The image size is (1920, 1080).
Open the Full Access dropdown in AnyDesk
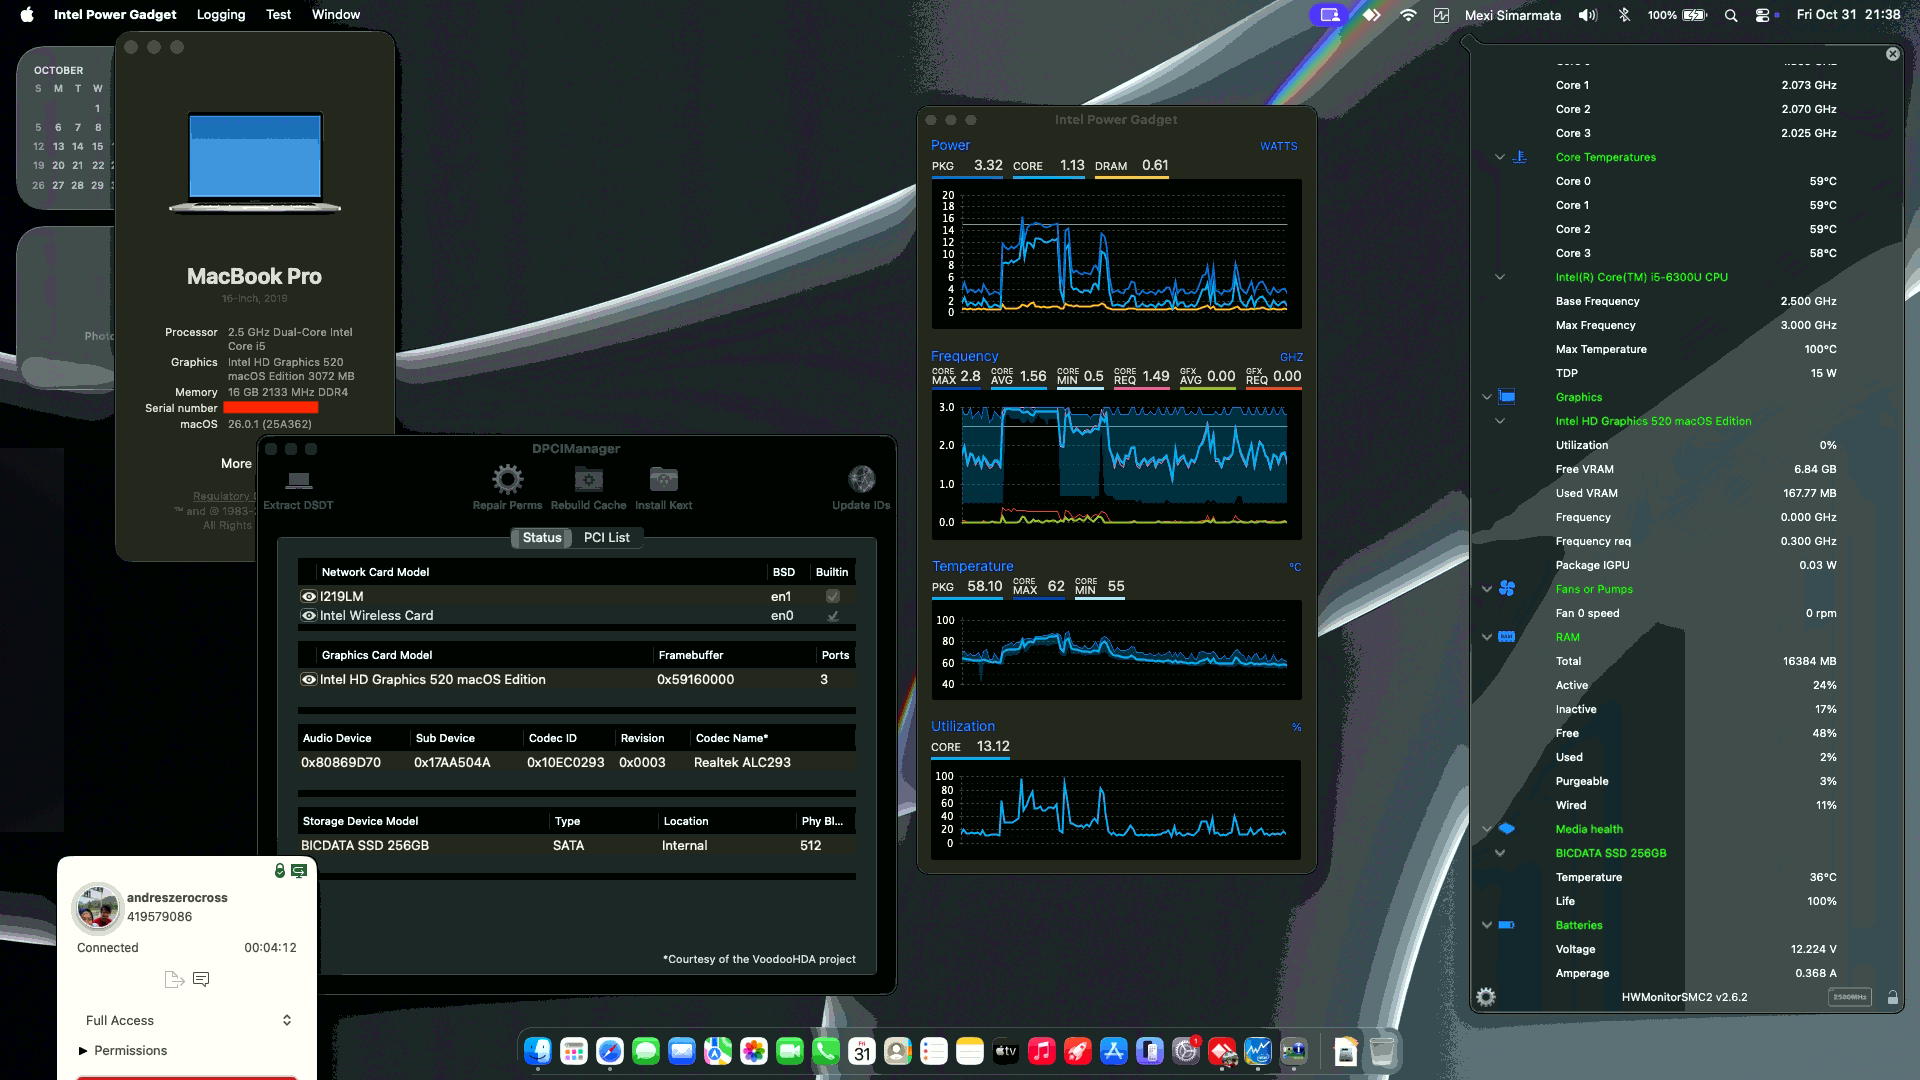pyautogui.click(x=188, y=1020)
